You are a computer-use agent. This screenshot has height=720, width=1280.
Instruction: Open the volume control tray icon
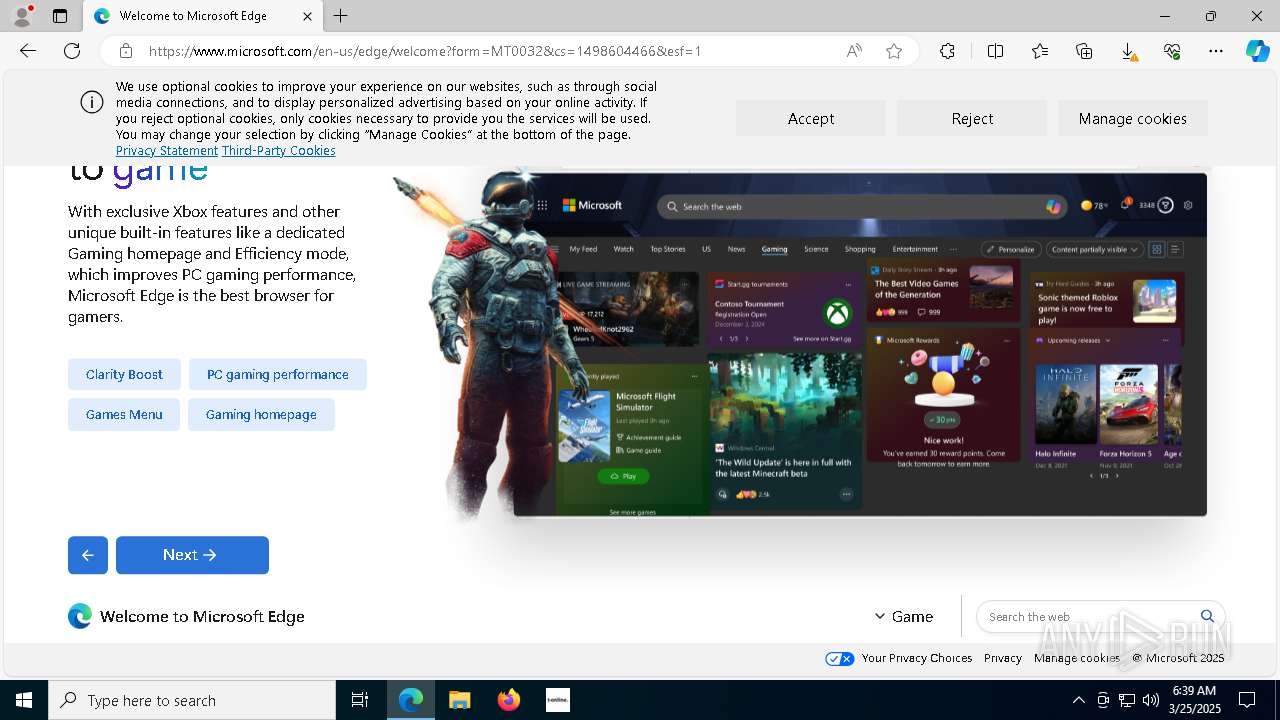coord(1151,700)
